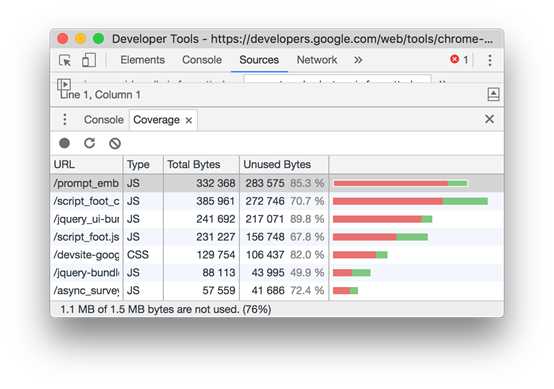Click the red error count icon
The width and height of the screenshot is (554, 389).
click(x=454, y=59)
